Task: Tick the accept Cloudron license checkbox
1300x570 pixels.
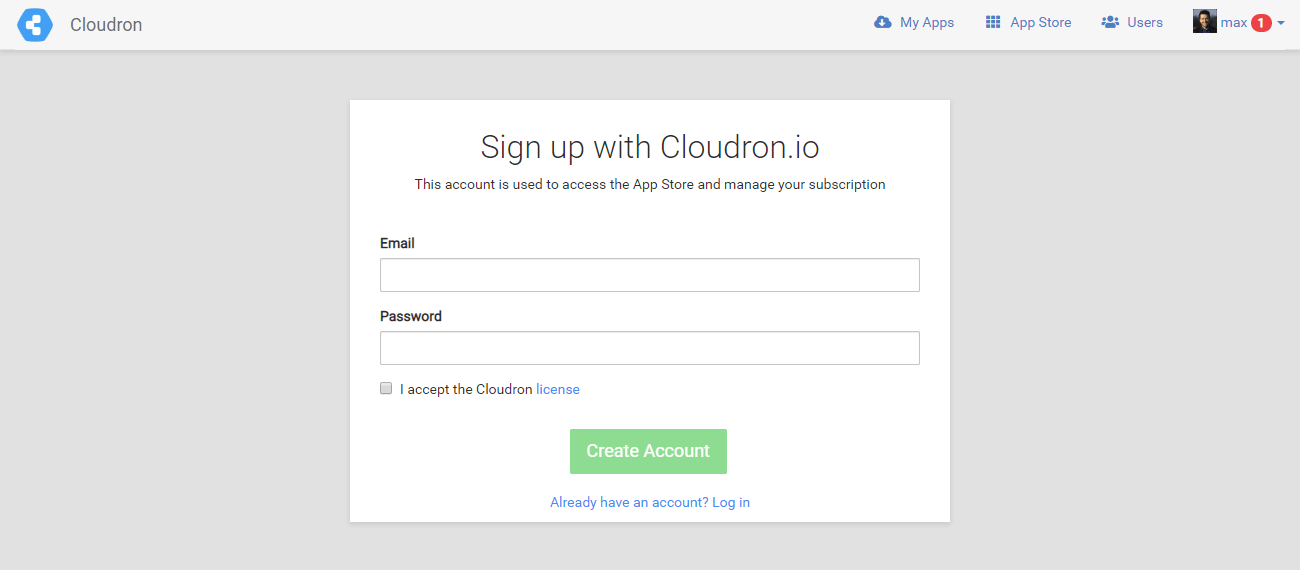Action: [x=386, y=389]
